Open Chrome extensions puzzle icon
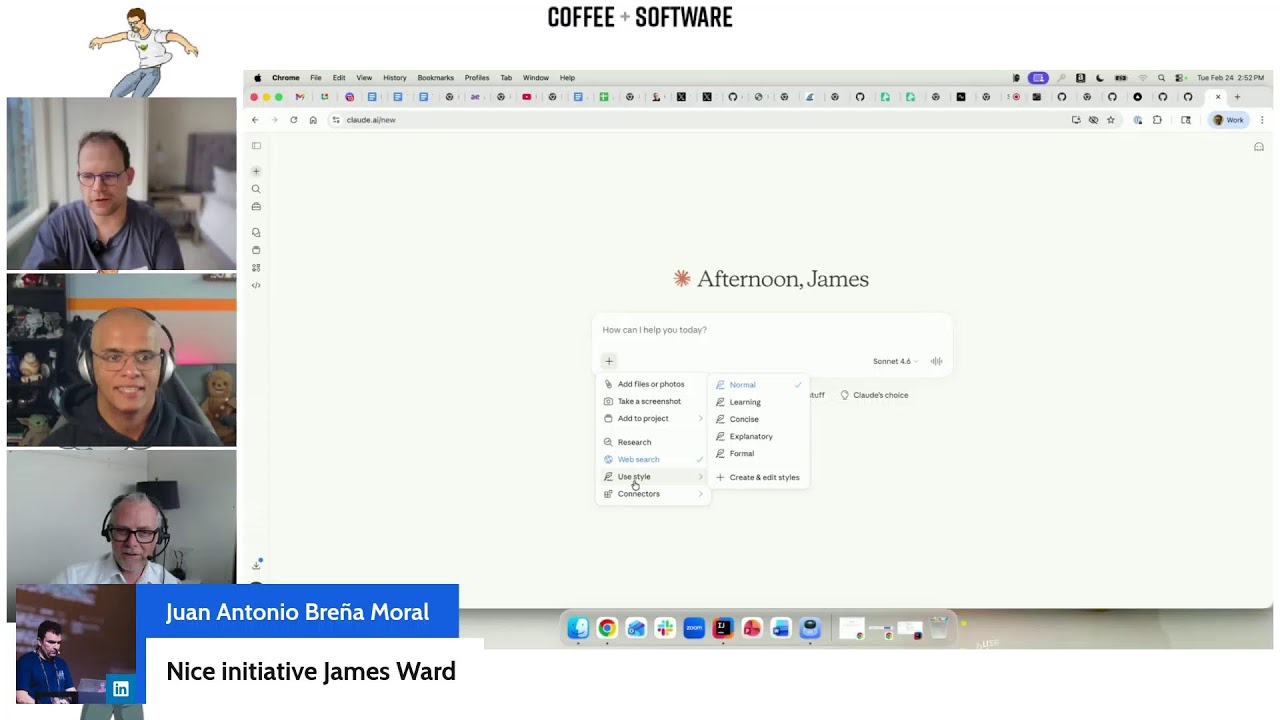The height and width of the screenshot is (720, 1280). pyautogui.click(x=1157, y=120)
